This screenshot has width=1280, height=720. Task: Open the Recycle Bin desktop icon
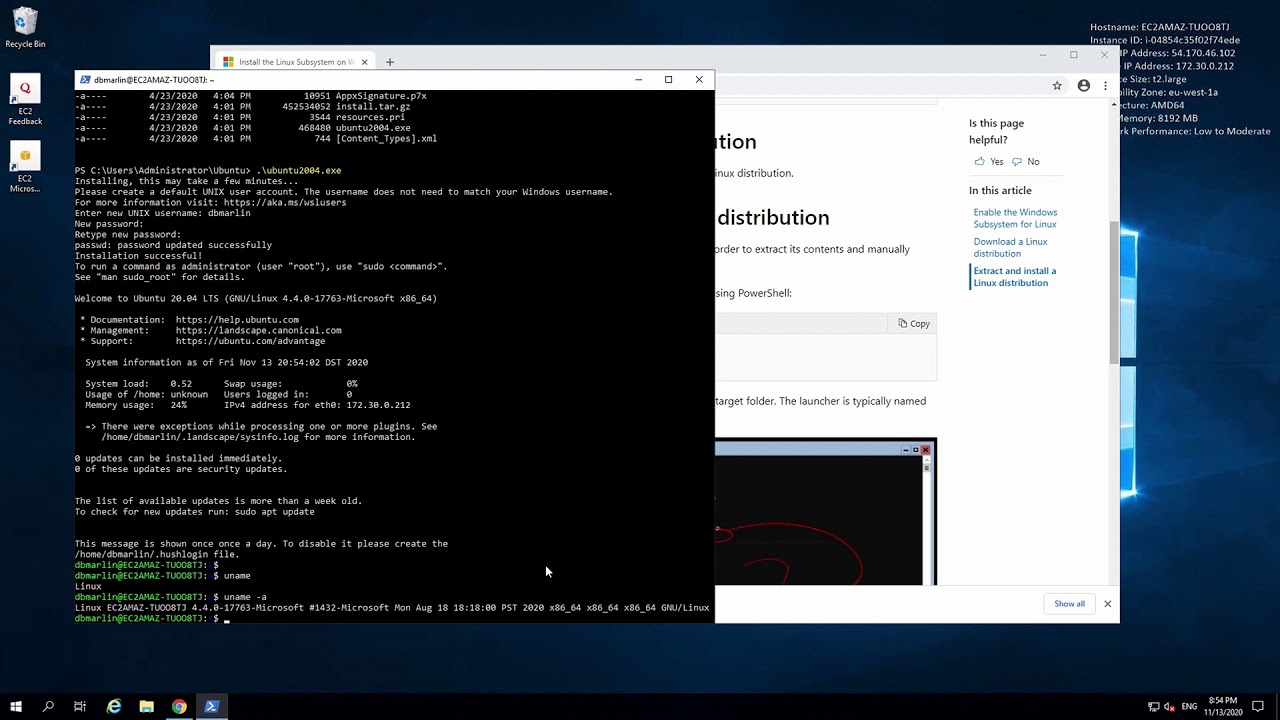pos(25,28)
